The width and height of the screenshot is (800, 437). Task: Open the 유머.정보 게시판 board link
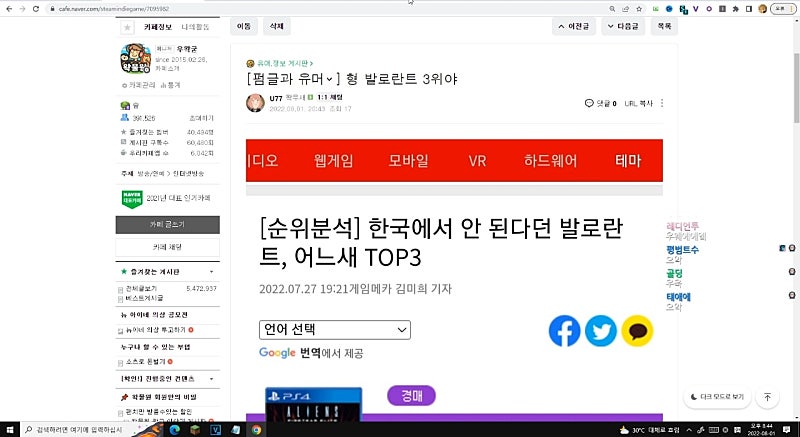point(285,64)
